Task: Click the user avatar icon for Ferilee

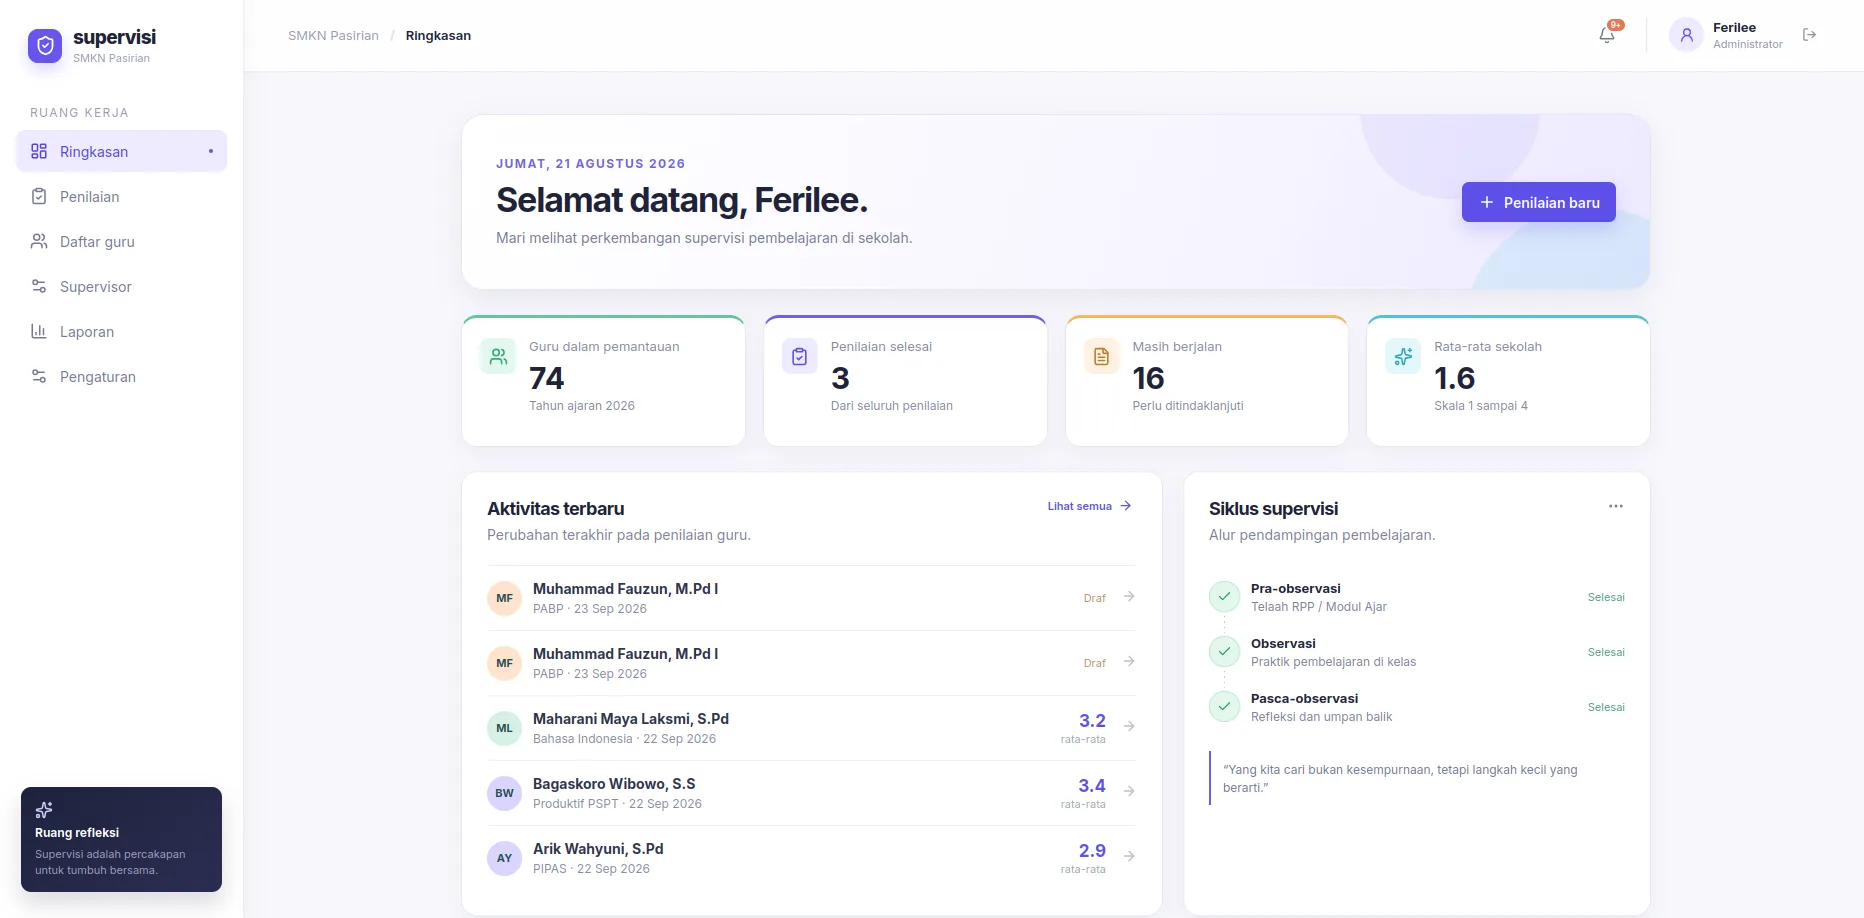Action: tap(1686, 35)
